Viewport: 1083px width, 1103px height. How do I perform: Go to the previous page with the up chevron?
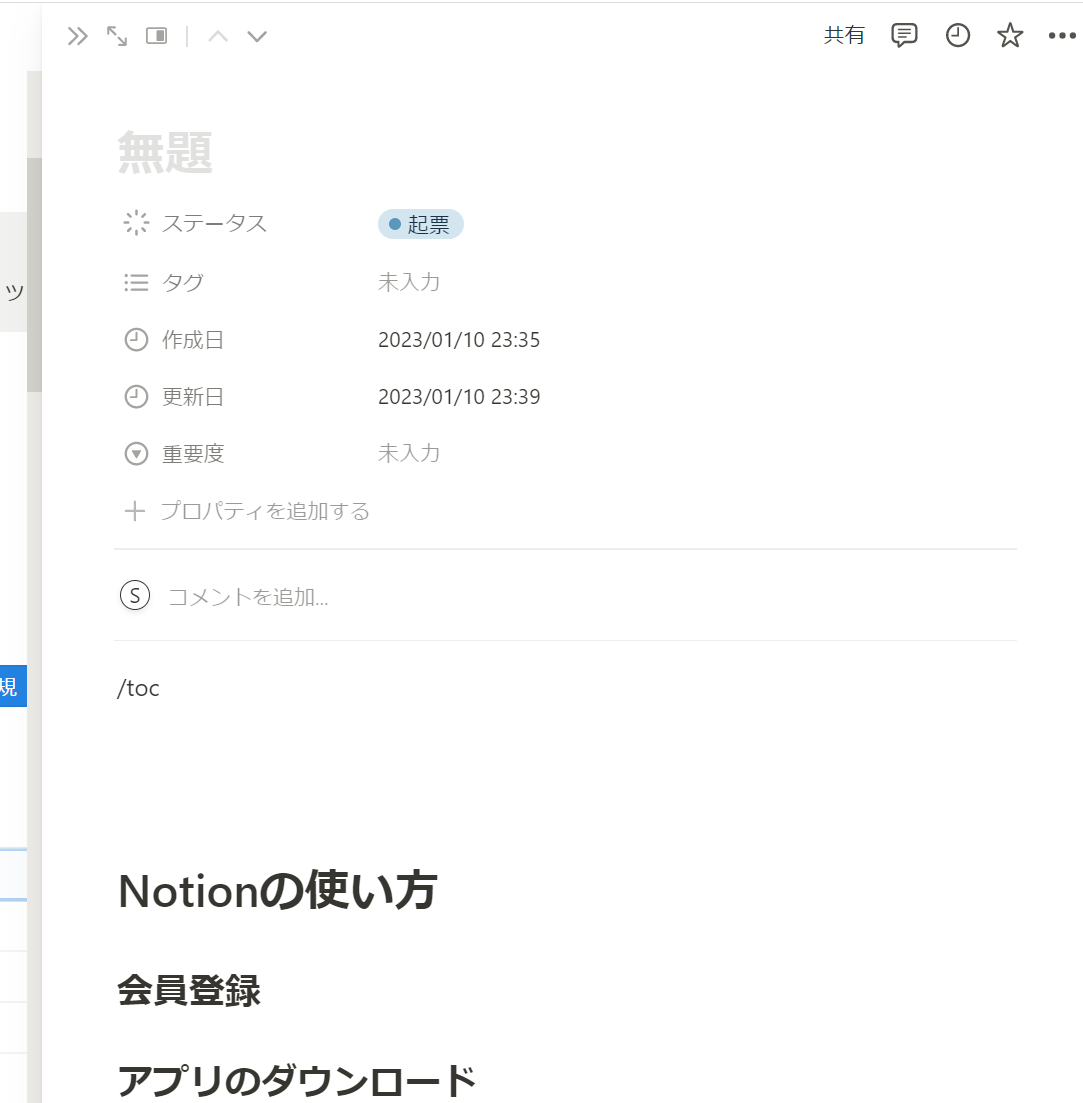pyautogui.click(x=218, y=36)
